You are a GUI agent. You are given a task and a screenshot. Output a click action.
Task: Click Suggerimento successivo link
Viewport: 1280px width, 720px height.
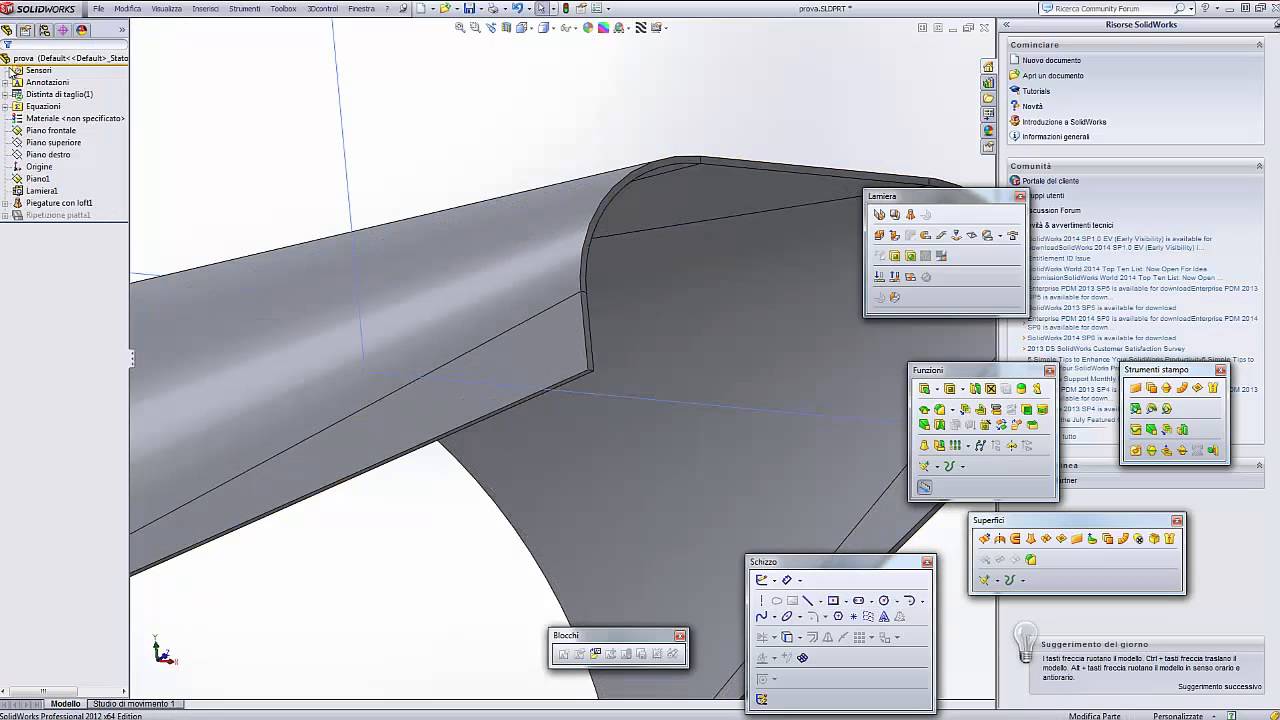click(x=1220, y=687)
